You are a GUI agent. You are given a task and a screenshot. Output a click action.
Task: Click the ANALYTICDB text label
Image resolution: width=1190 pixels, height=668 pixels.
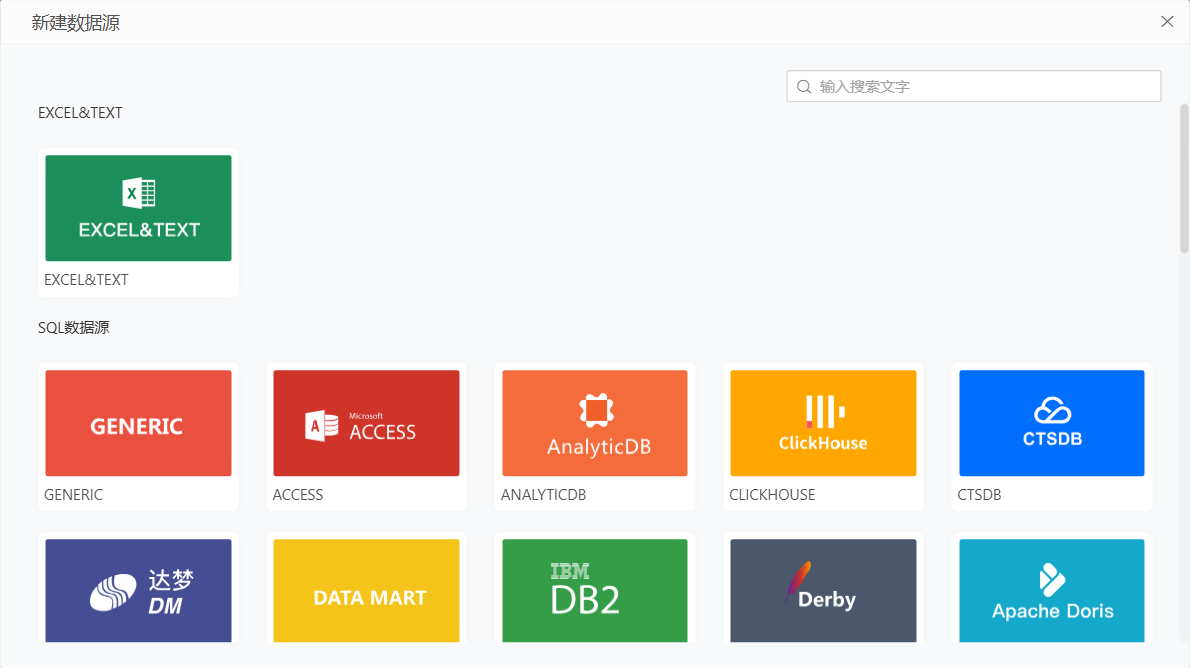pos(543,495)
